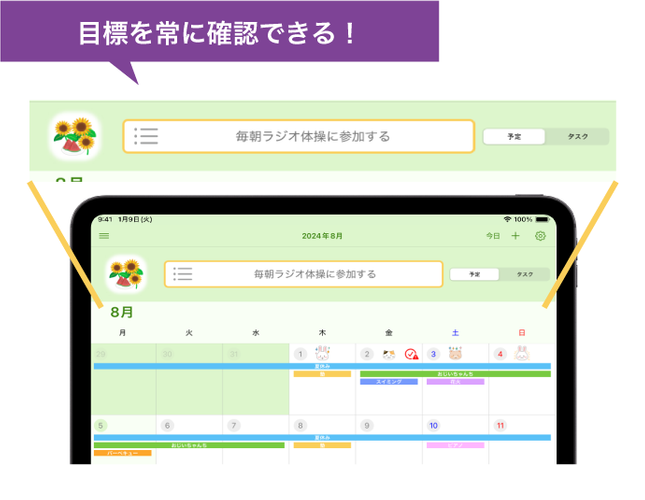
Task: Tap the sunflower icon inside the tablet screen
Action: pyautogui.click(x=125, y=272)
